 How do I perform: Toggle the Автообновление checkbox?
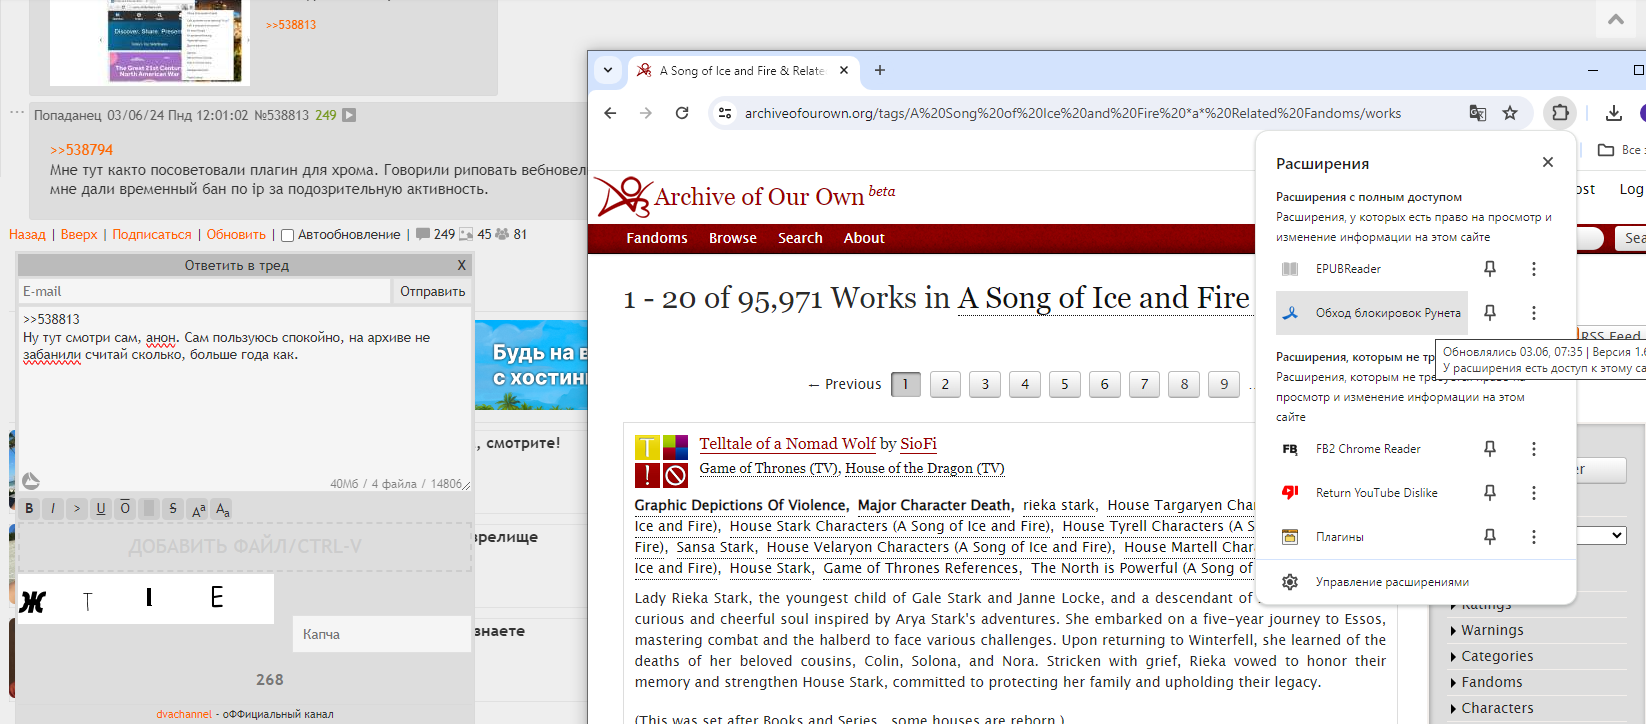pyautogui.click(x=288, y=236)
